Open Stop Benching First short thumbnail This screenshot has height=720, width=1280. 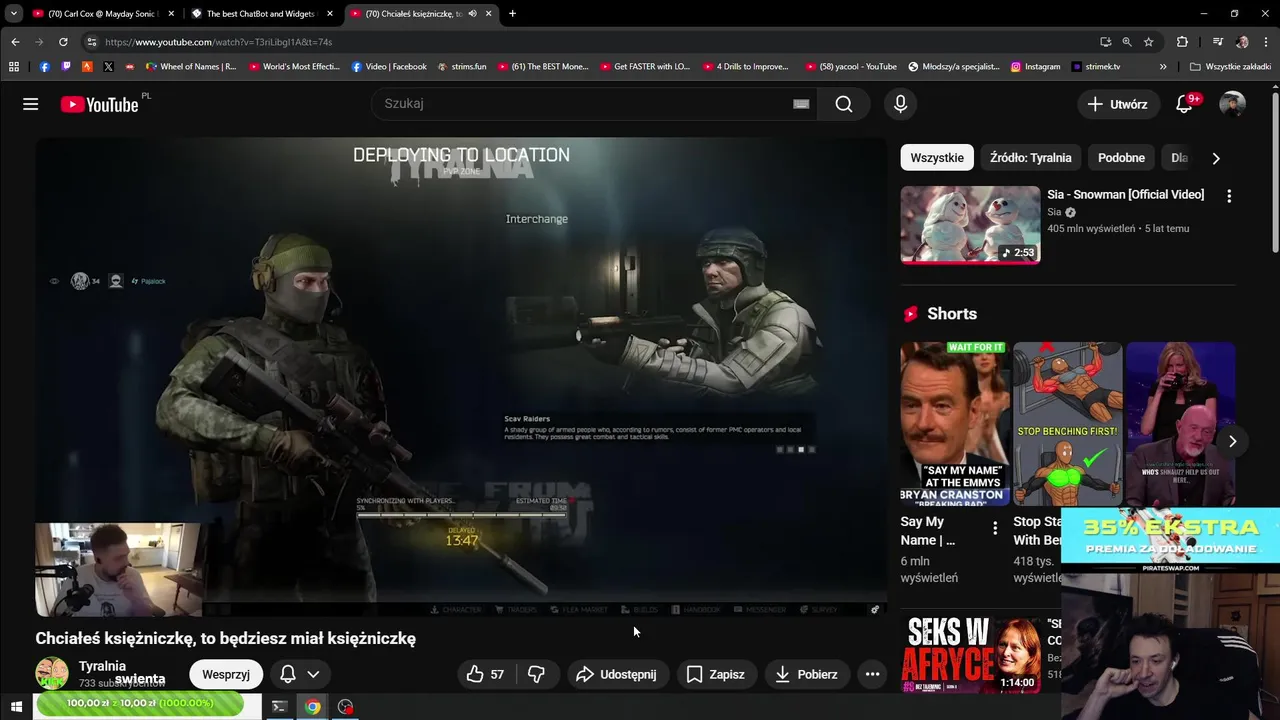tap(1067, 424)
